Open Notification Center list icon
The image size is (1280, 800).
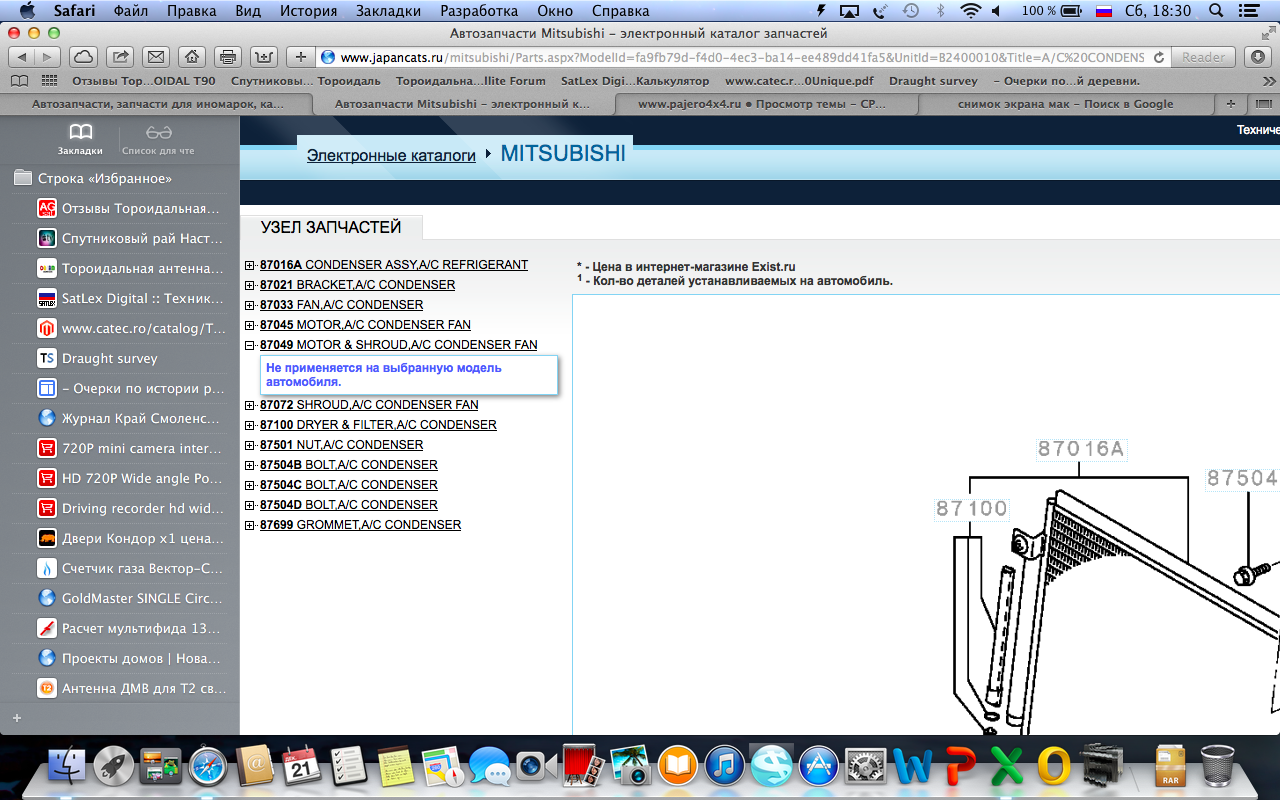1251,11
